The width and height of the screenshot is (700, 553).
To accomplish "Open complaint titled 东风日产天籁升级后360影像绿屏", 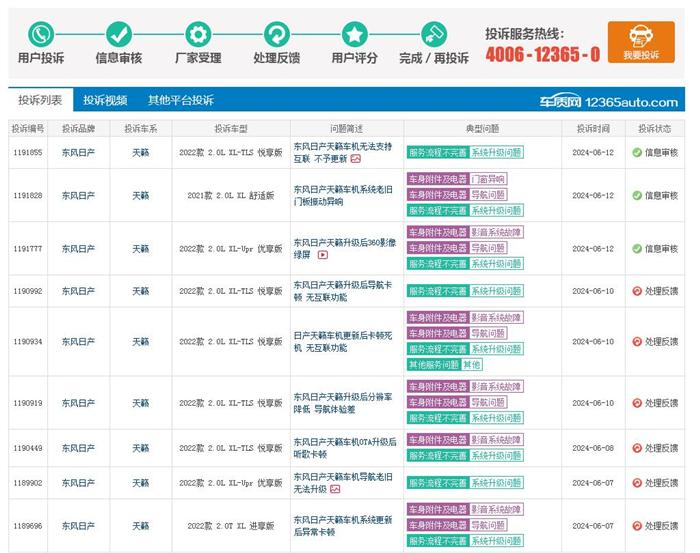I will click(x=345, y=249).
